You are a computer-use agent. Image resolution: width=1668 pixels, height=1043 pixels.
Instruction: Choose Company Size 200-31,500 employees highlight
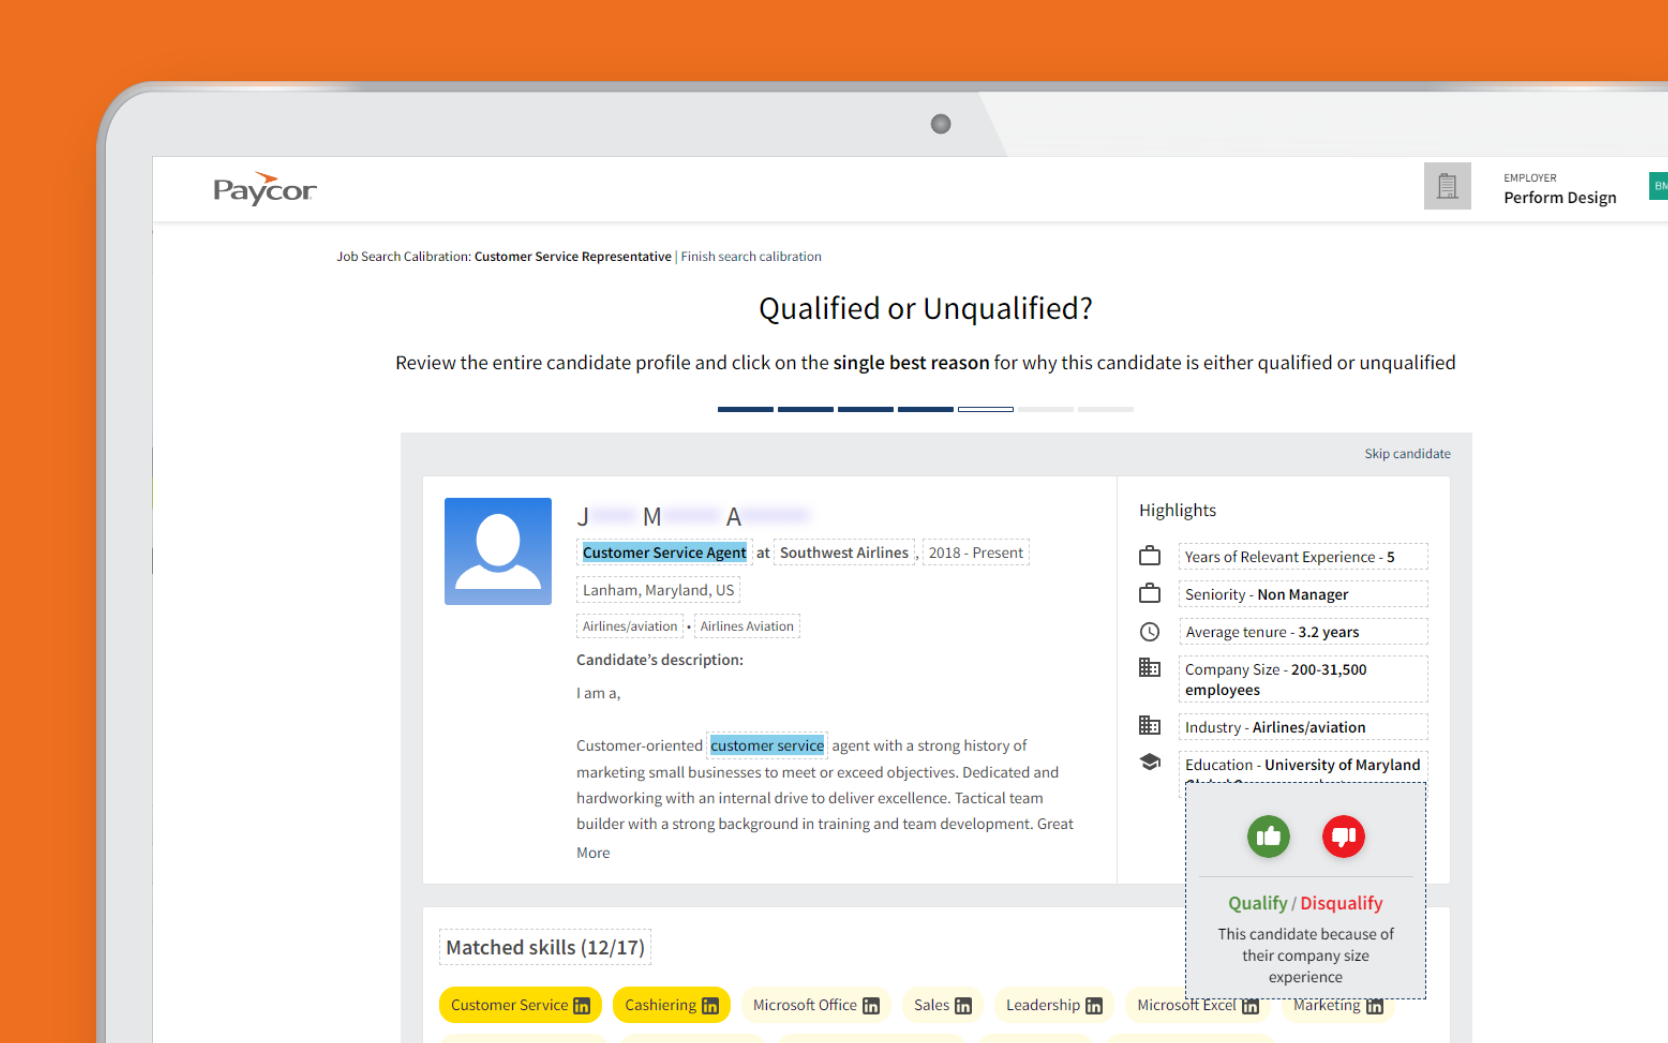click(x=1303, y=680)
